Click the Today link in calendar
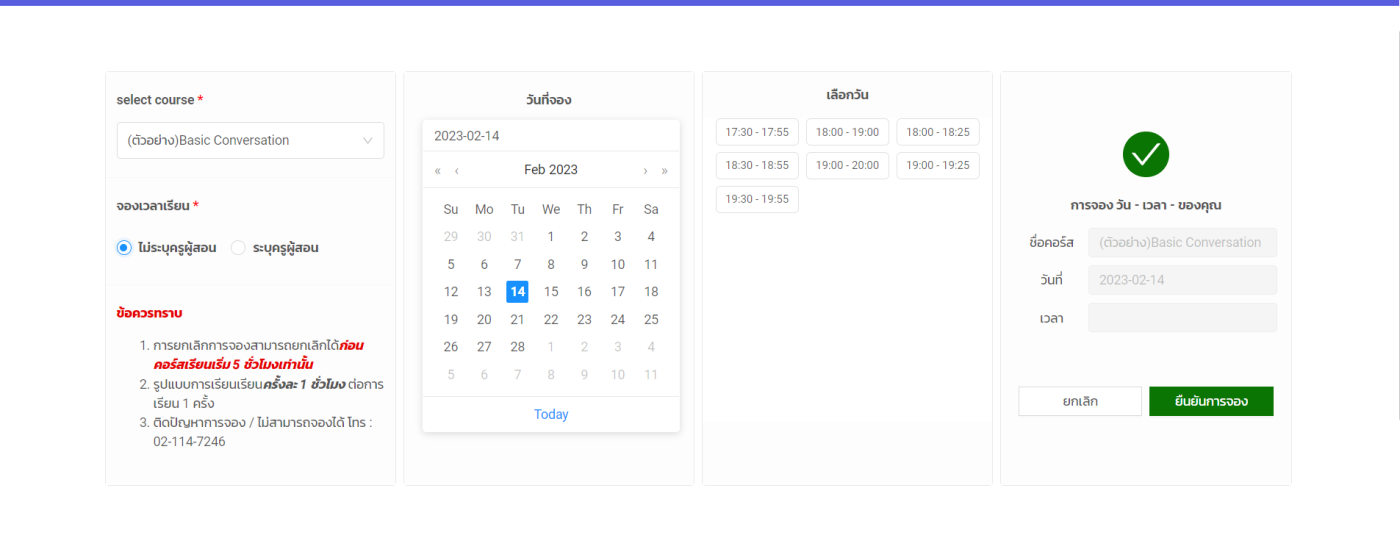 [x=551, y=414]
